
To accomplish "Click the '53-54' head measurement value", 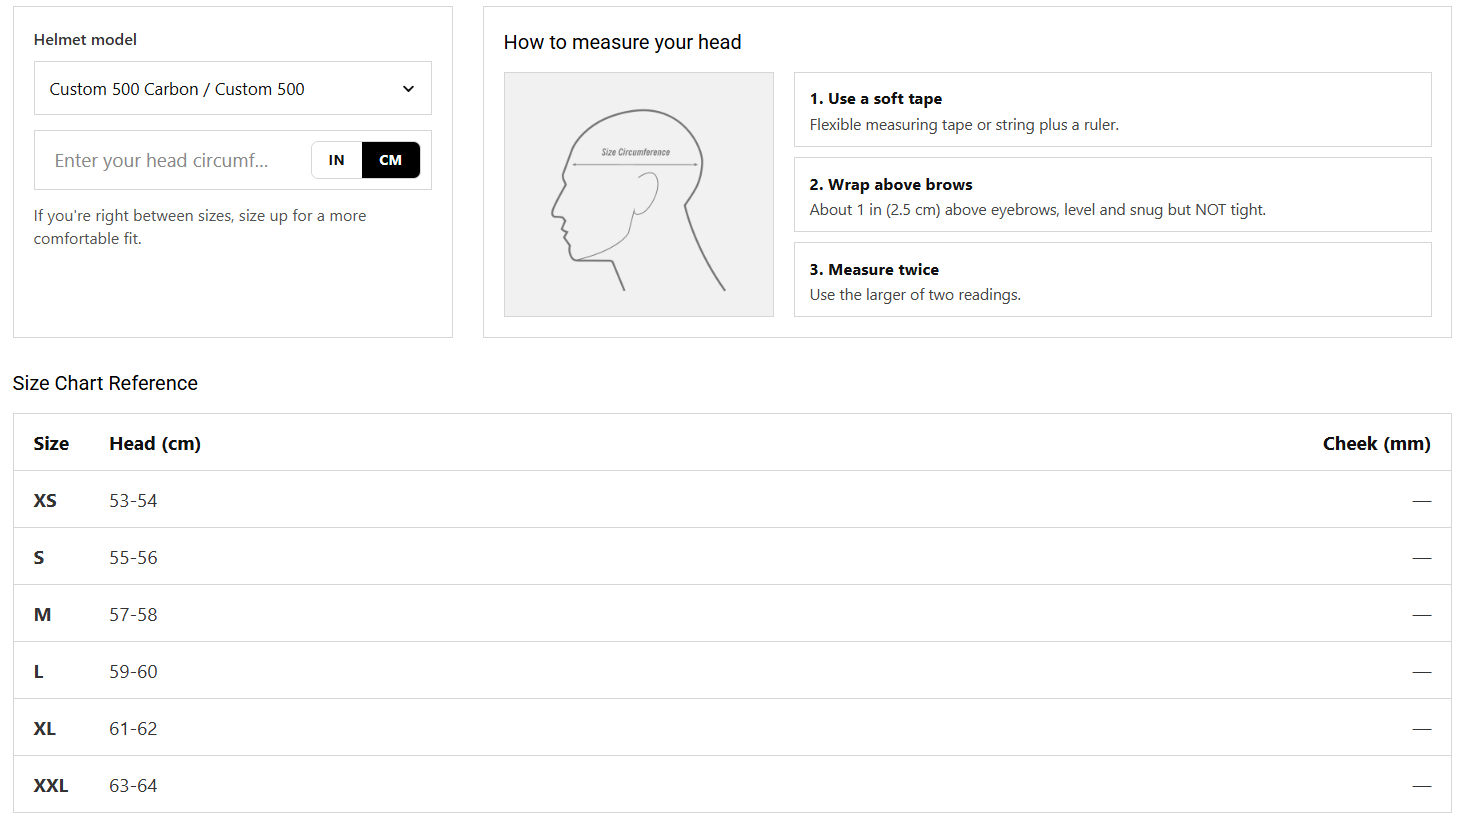I will pos(133,500).
